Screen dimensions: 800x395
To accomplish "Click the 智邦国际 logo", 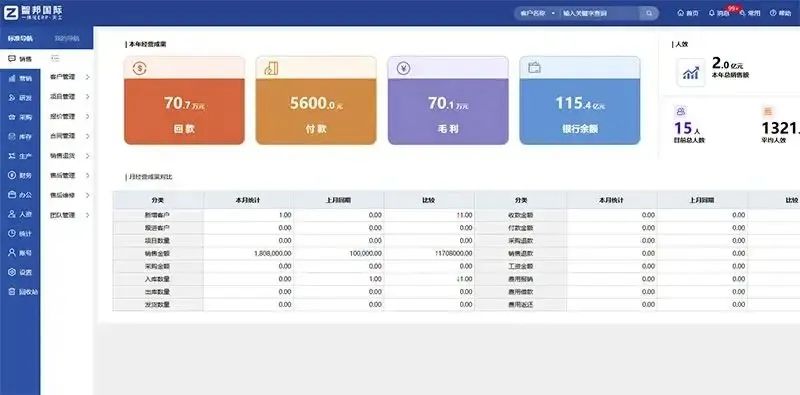I will [34, 13].
